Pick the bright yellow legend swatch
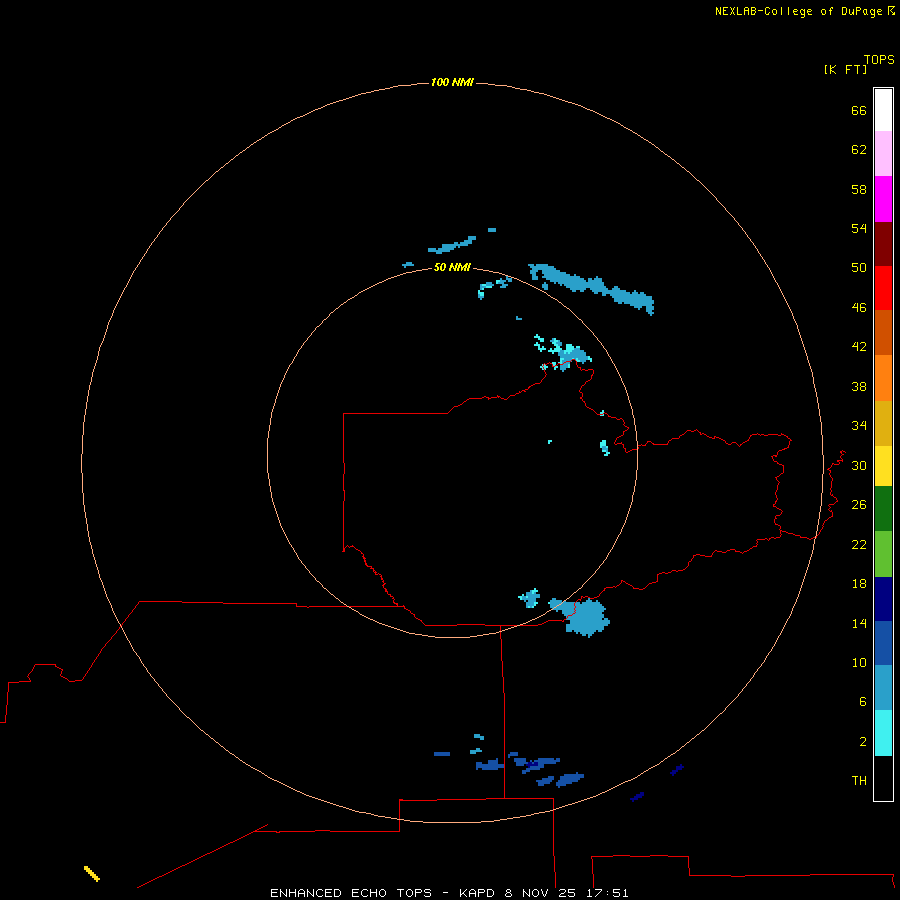Screen dimensions: 900x900 point(883,466)
